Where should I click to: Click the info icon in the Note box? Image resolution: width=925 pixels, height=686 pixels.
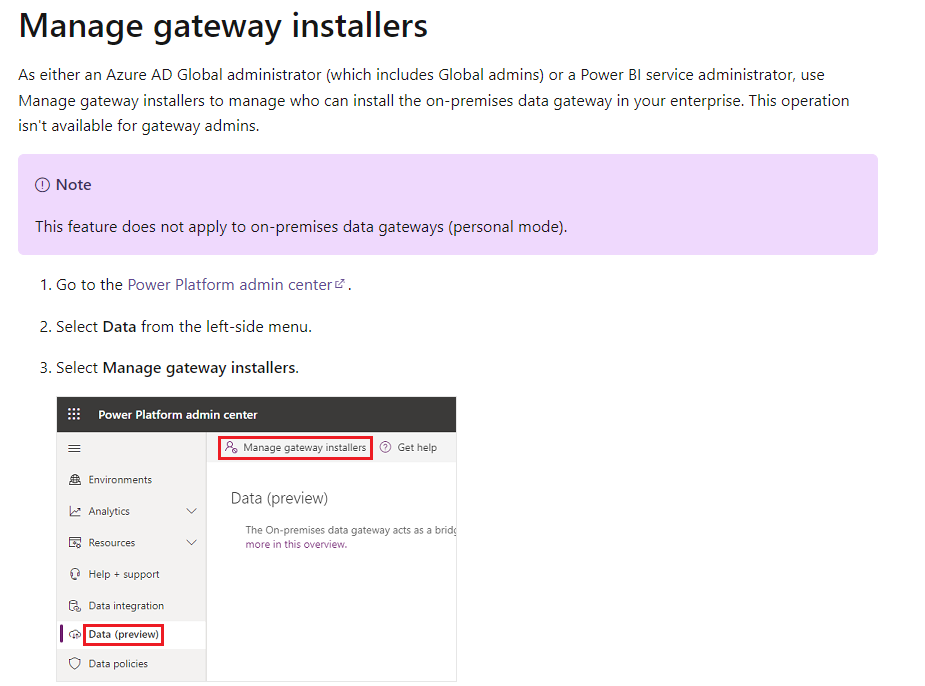pos(41,184)
